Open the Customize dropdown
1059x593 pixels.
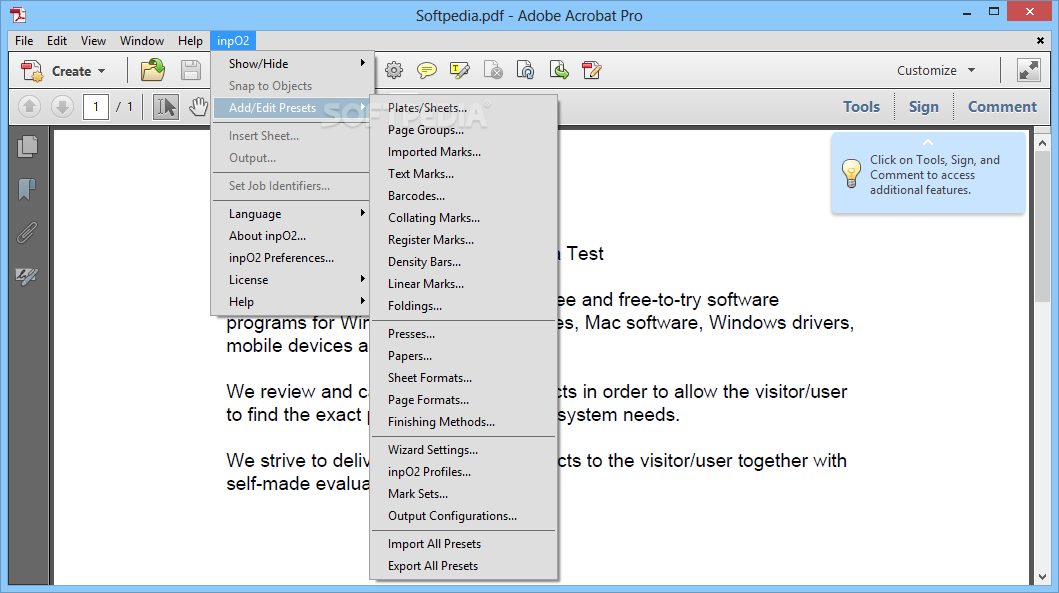(936, 70)
